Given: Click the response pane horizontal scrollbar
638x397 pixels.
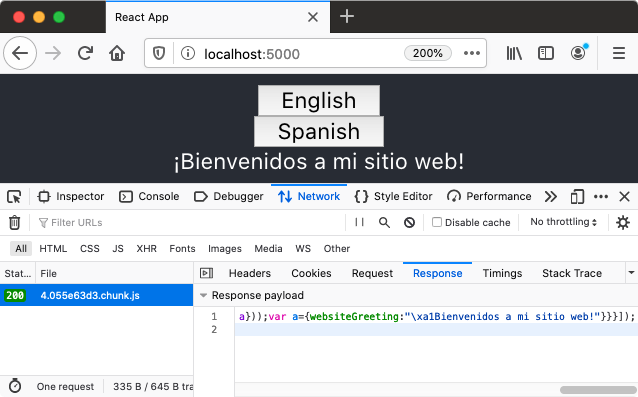Looking at the screenshot, I should tap(598, 390).
